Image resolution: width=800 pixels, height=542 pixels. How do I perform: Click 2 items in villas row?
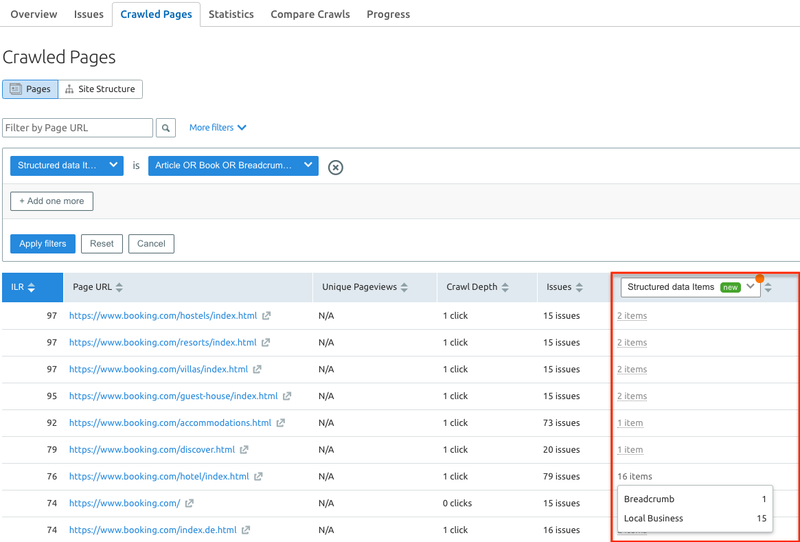pyautogui.click(x=632, y=369)
